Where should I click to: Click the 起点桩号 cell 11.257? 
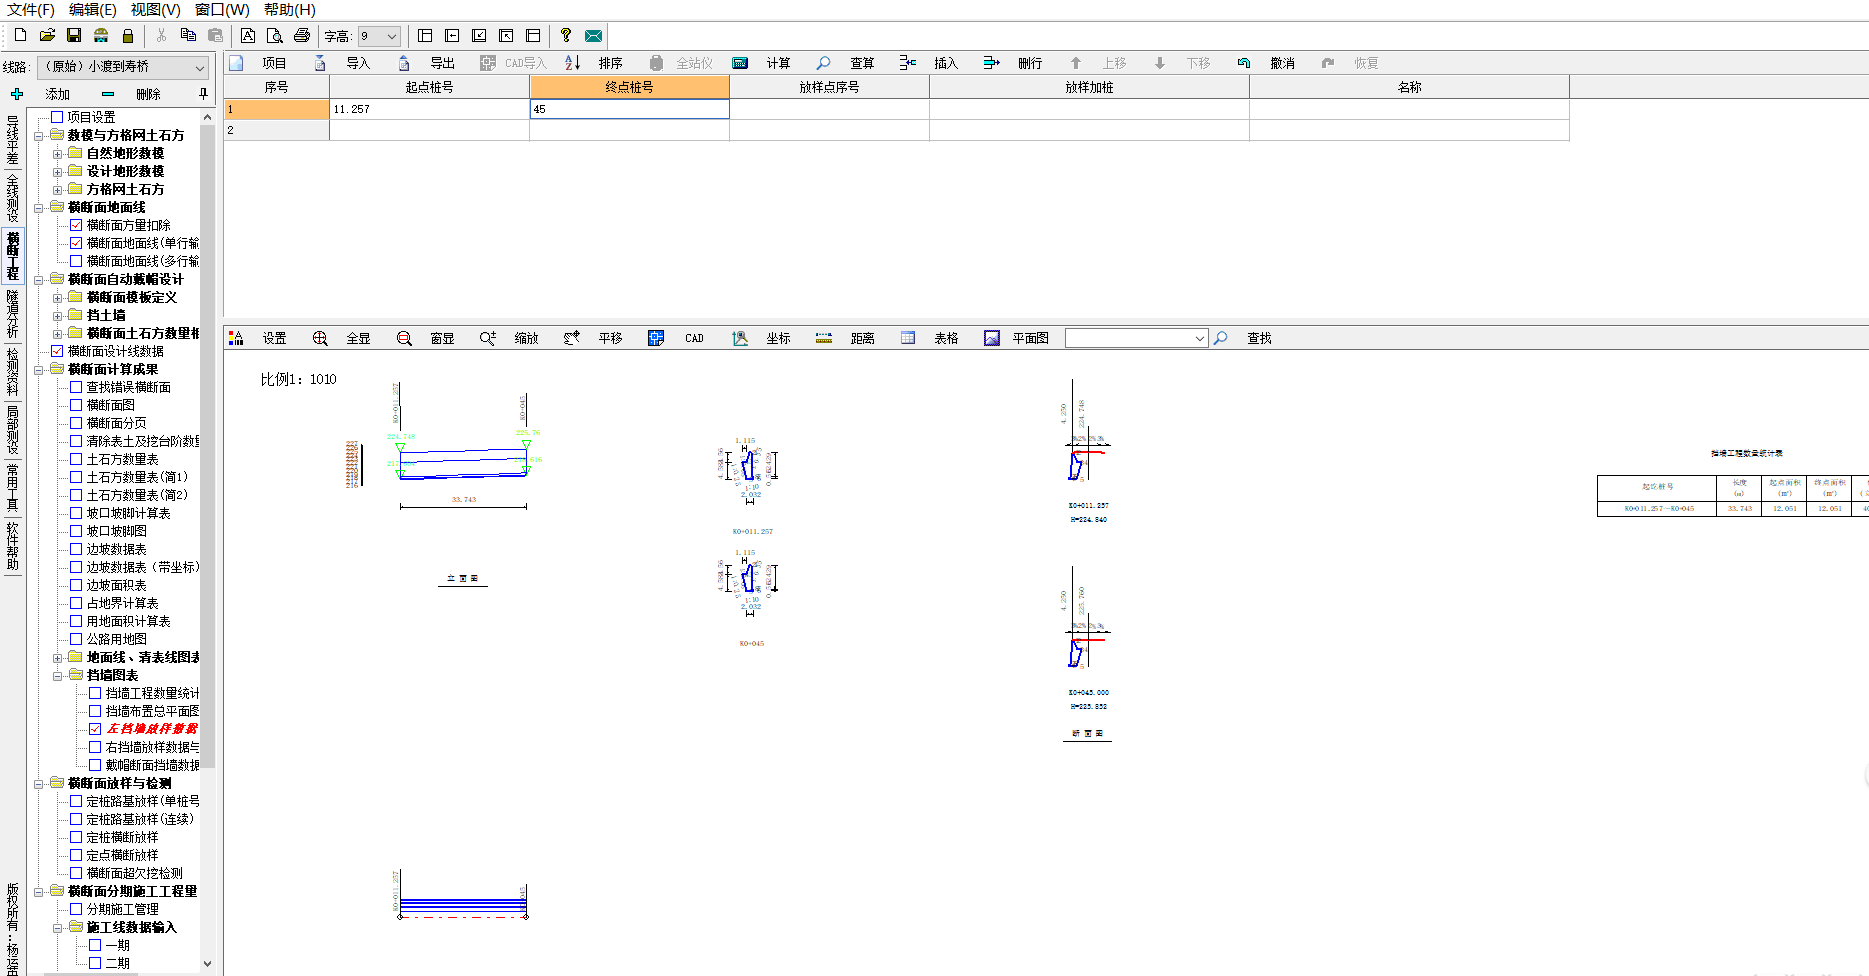click(430, 109)
